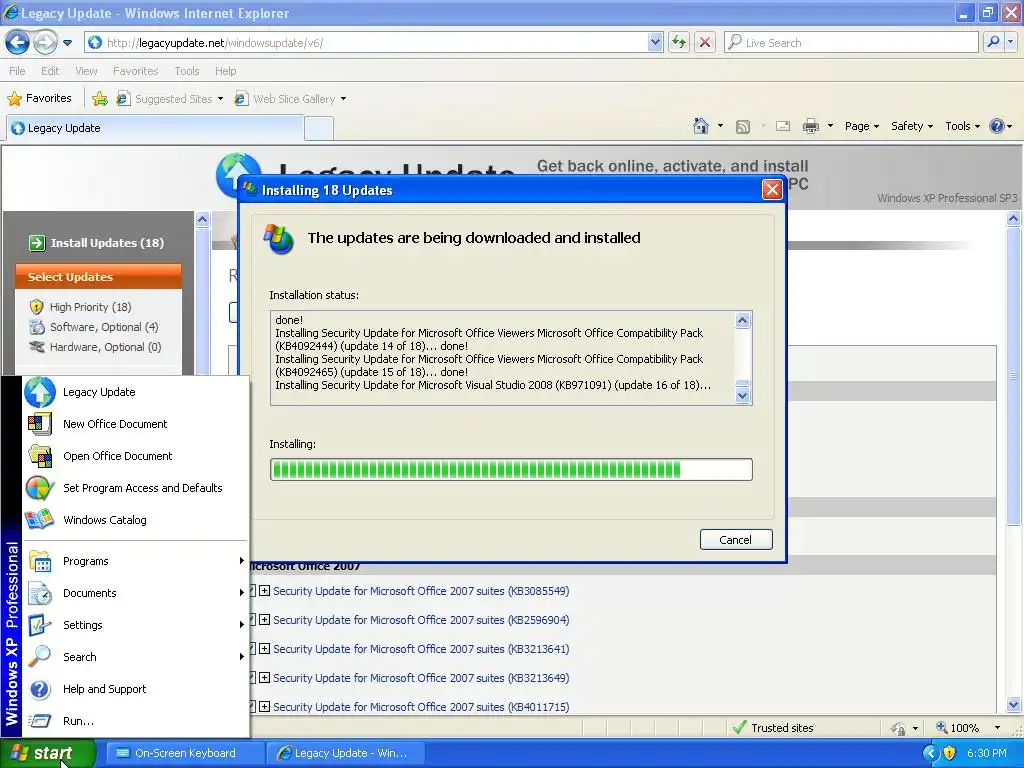Image resolution: width=1024 pixels, height=768 pixels.
Task: Open the Safety dropdown menu
Action: [912, 126]
